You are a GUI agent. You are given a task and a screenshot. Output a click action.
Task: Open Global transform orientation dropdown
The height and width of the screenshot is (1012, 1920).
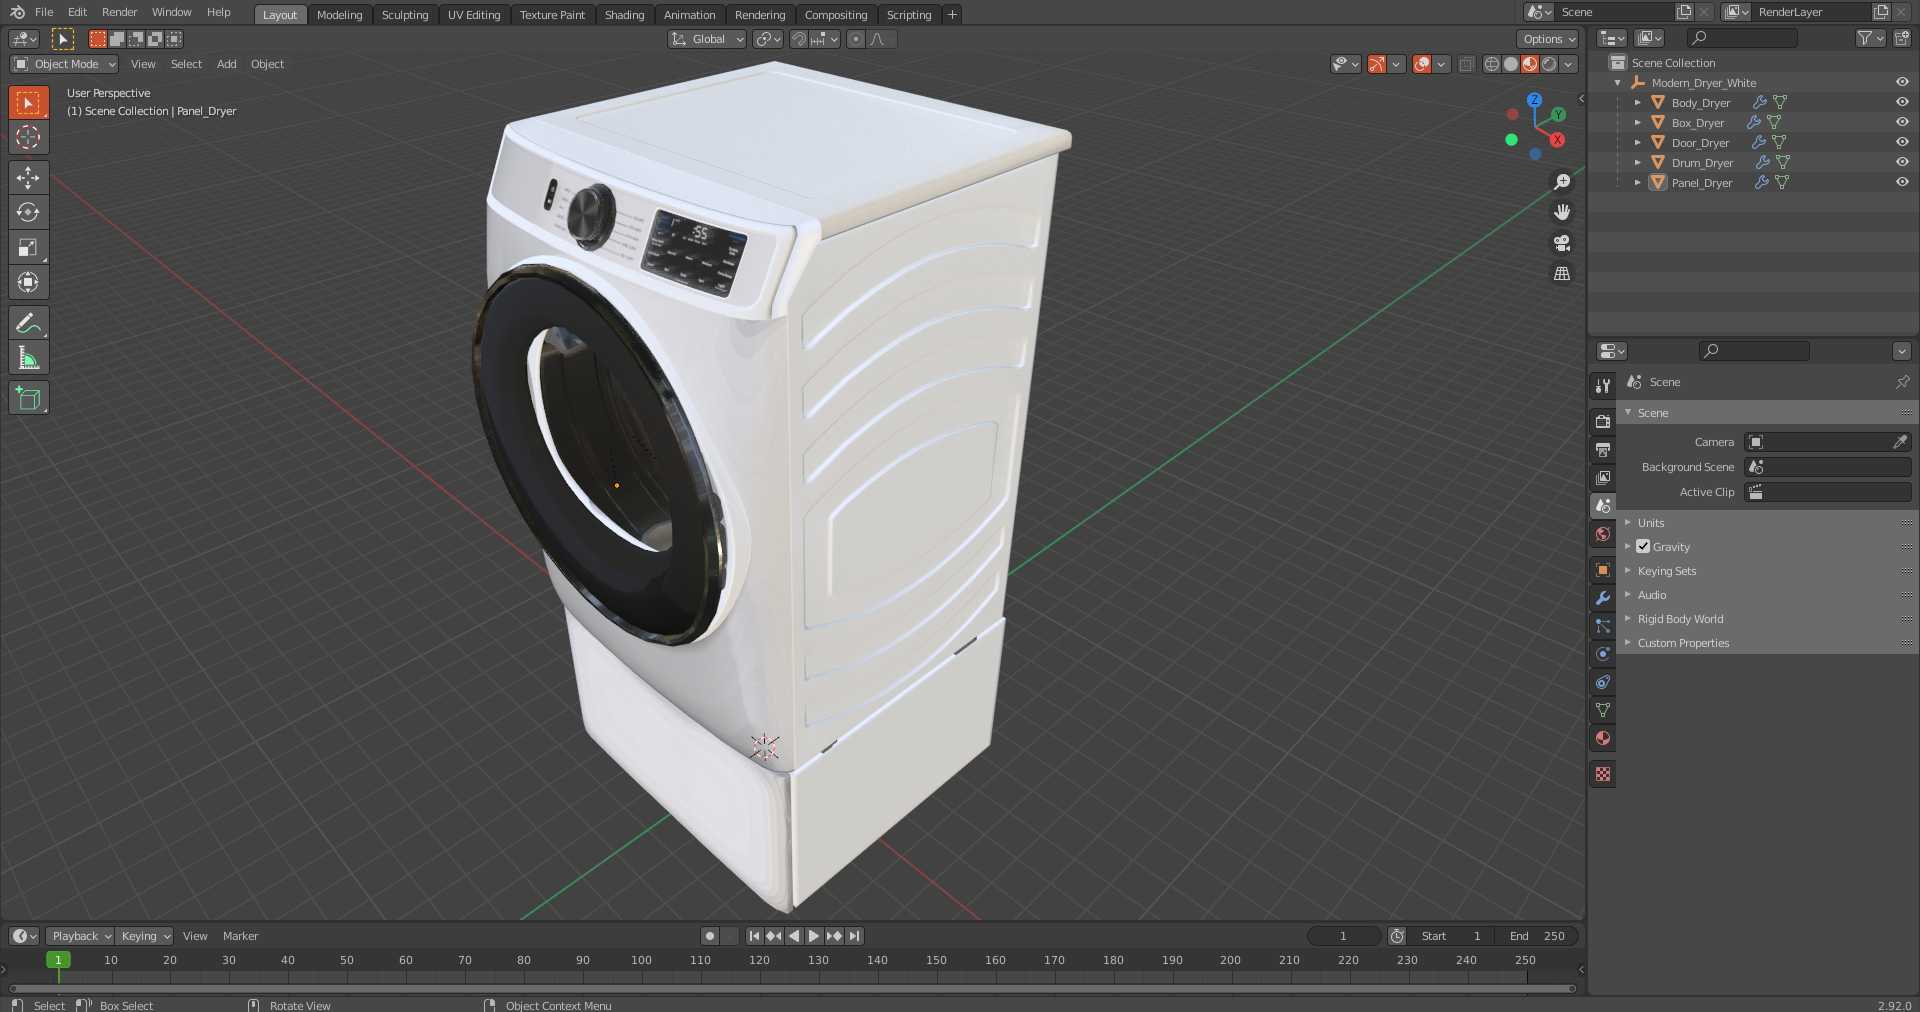click(x=707, y=39)
